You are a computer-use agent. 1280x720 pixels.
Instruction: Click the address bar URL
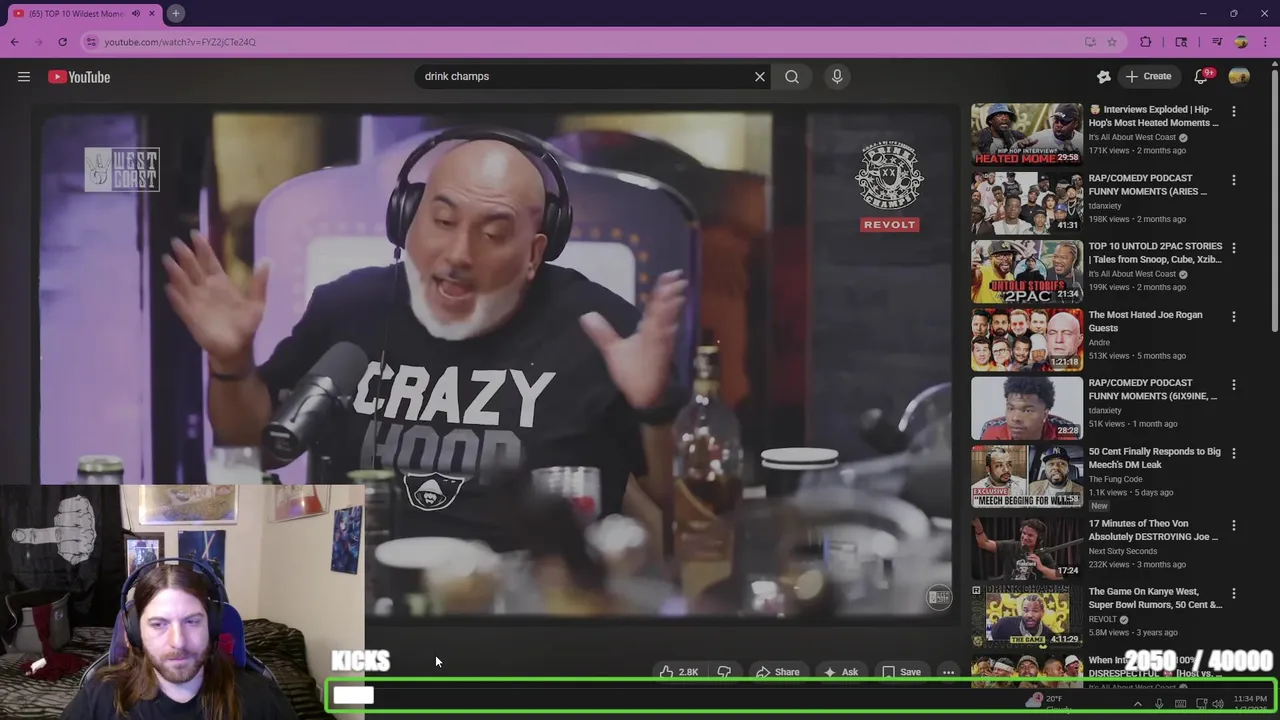pyautogui.click(x=180, y=42)
